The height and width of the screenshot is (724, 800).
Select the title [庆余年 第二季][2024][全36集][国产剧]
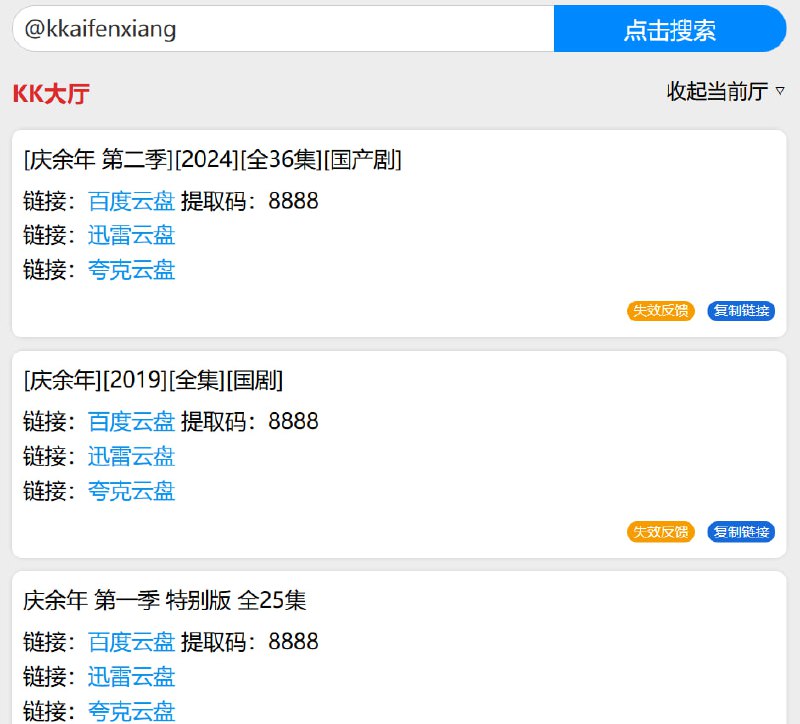pyautogui.click(x=212, y=160)
